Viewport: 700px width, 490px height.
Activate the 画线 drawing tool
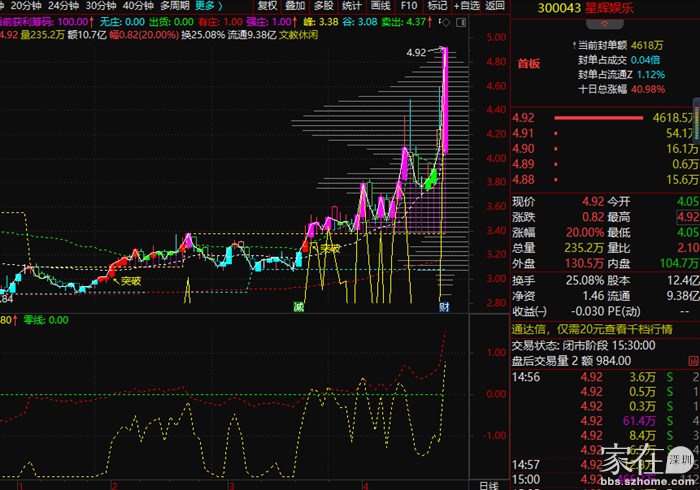point(380,5)
